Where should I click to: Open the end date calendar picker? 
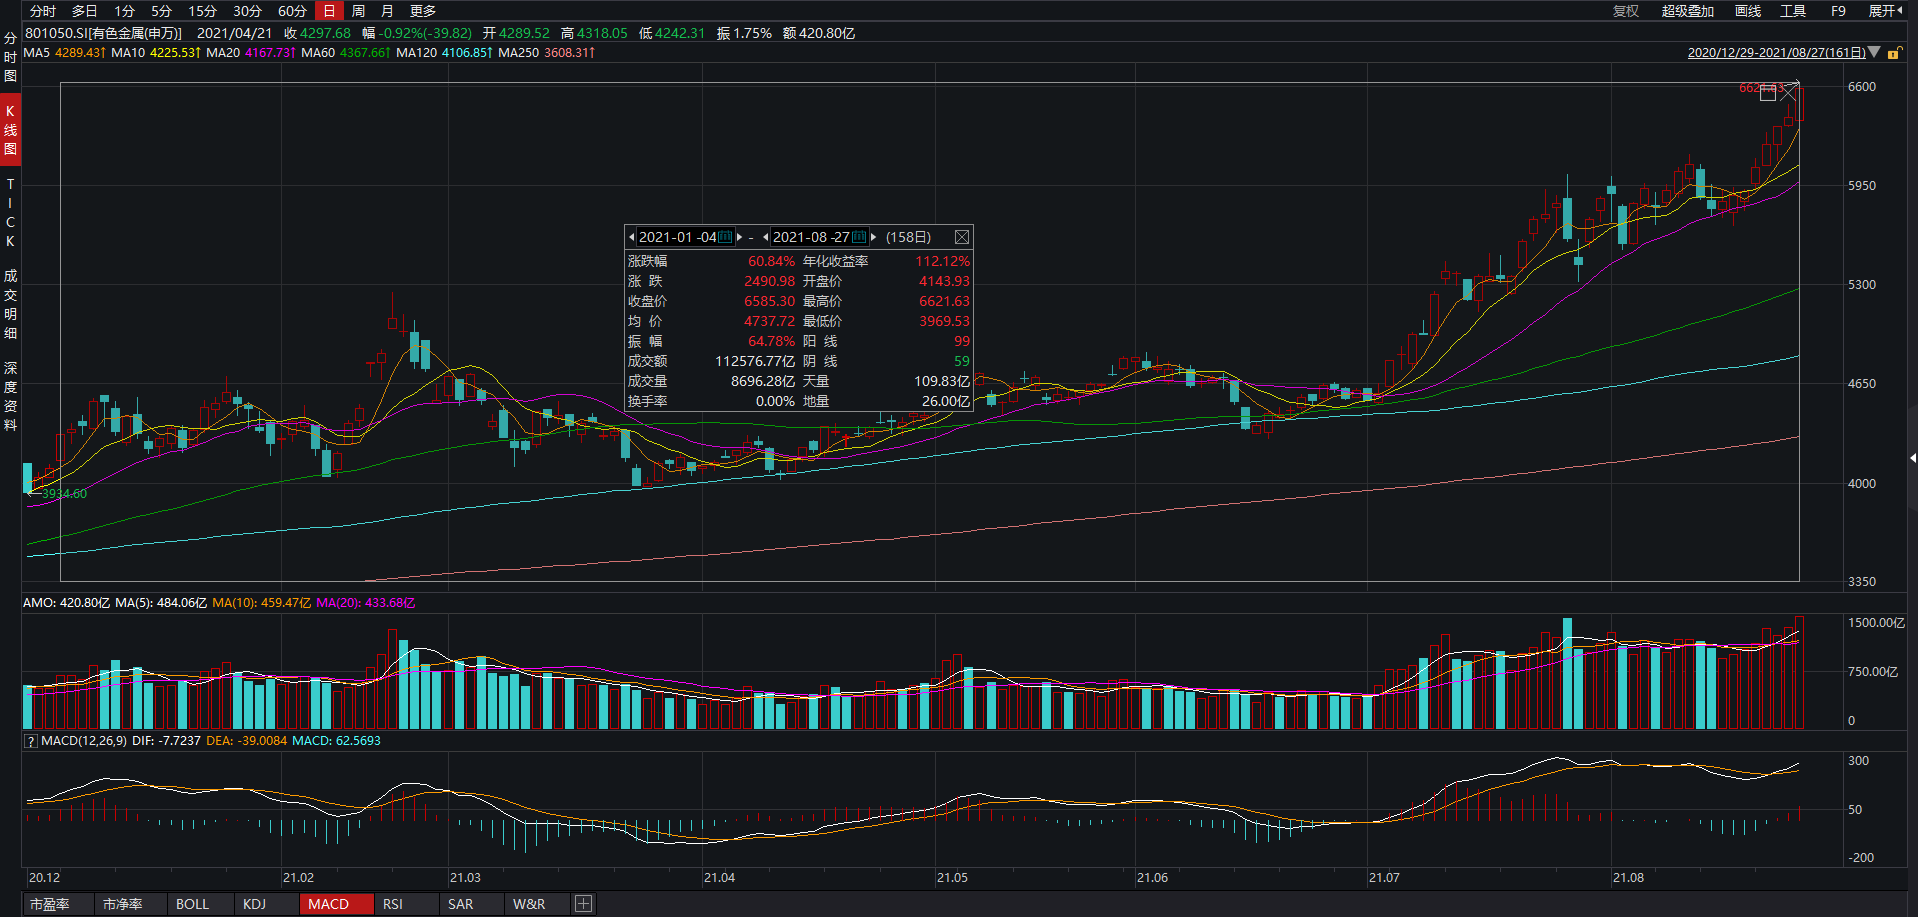coord(859,237)
